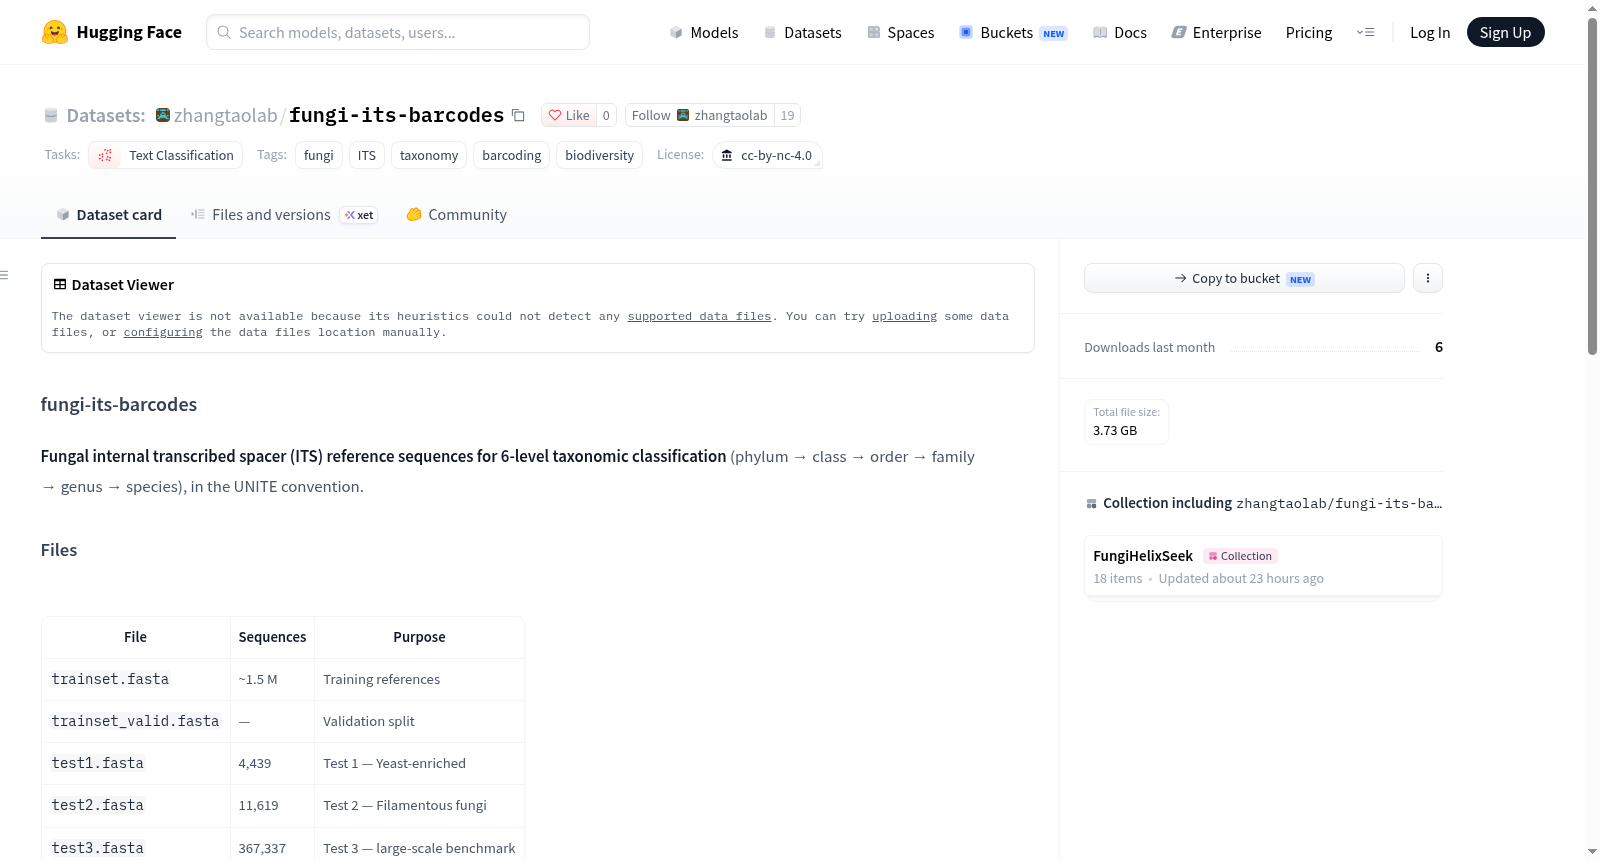This screenshot has height=861, width=1600.
Task: Click the cc-by-nc-4.0 license tag
Action: [x=767, y=155]
